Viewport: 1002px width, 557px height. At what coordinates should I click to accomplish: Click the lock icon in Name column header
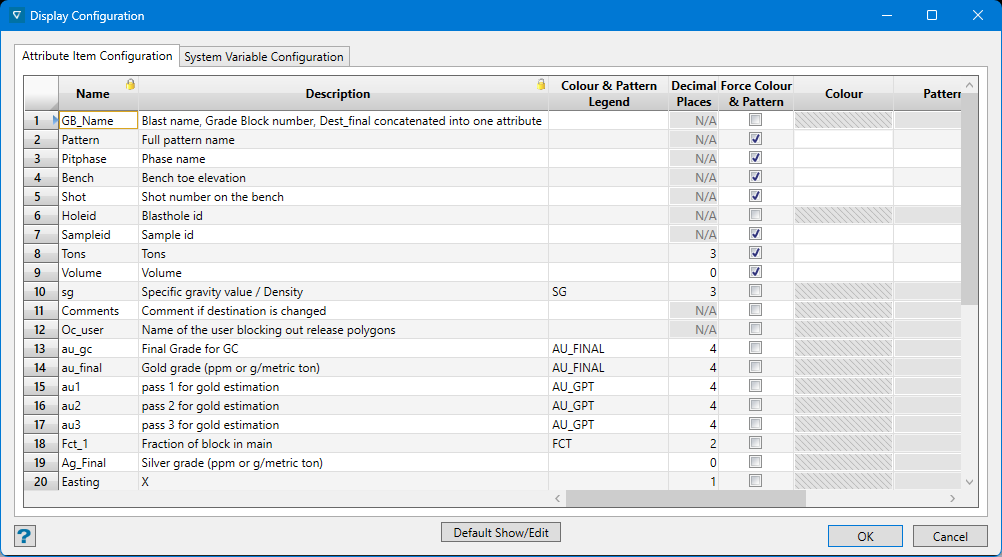pyautogui.click(x=130, y=85)
